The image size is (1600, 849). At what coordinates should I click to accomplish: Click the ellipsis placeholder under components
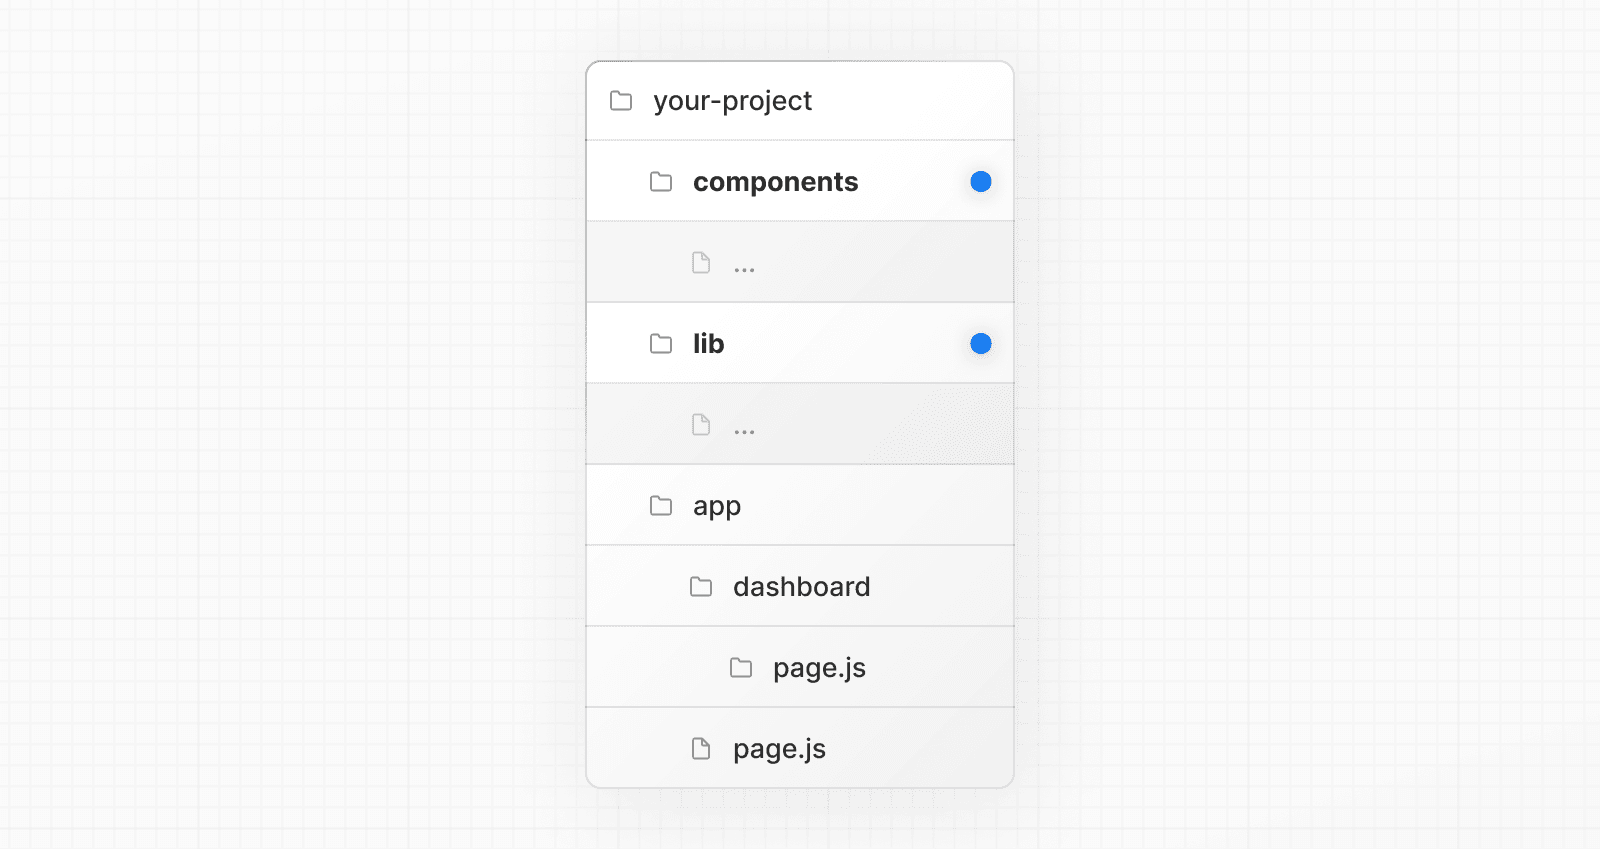coord(744,270)
